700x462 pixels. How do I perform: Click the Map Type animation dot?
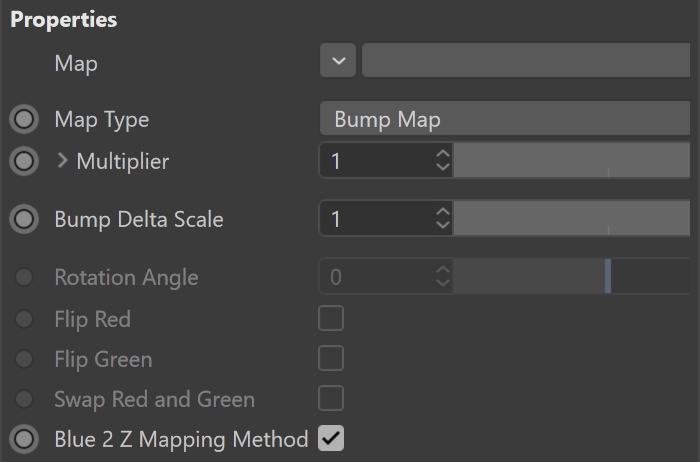[x=24, y=120]
